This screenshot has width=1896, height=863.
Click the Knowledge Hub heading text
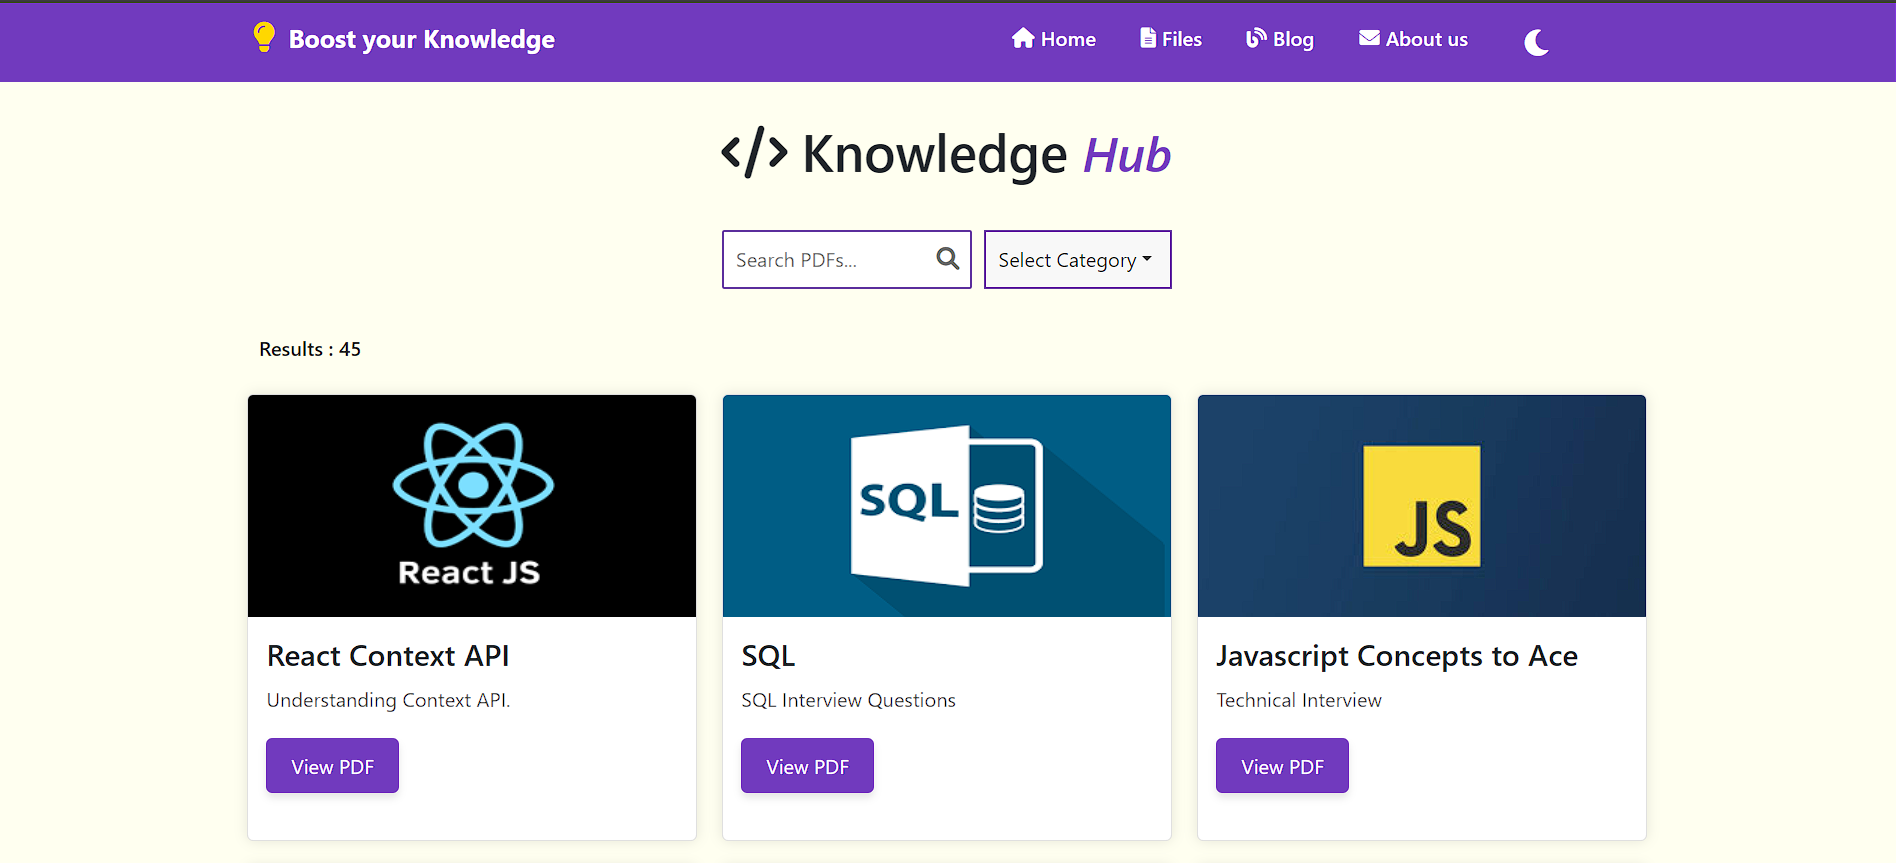click(x=986, y=155)
